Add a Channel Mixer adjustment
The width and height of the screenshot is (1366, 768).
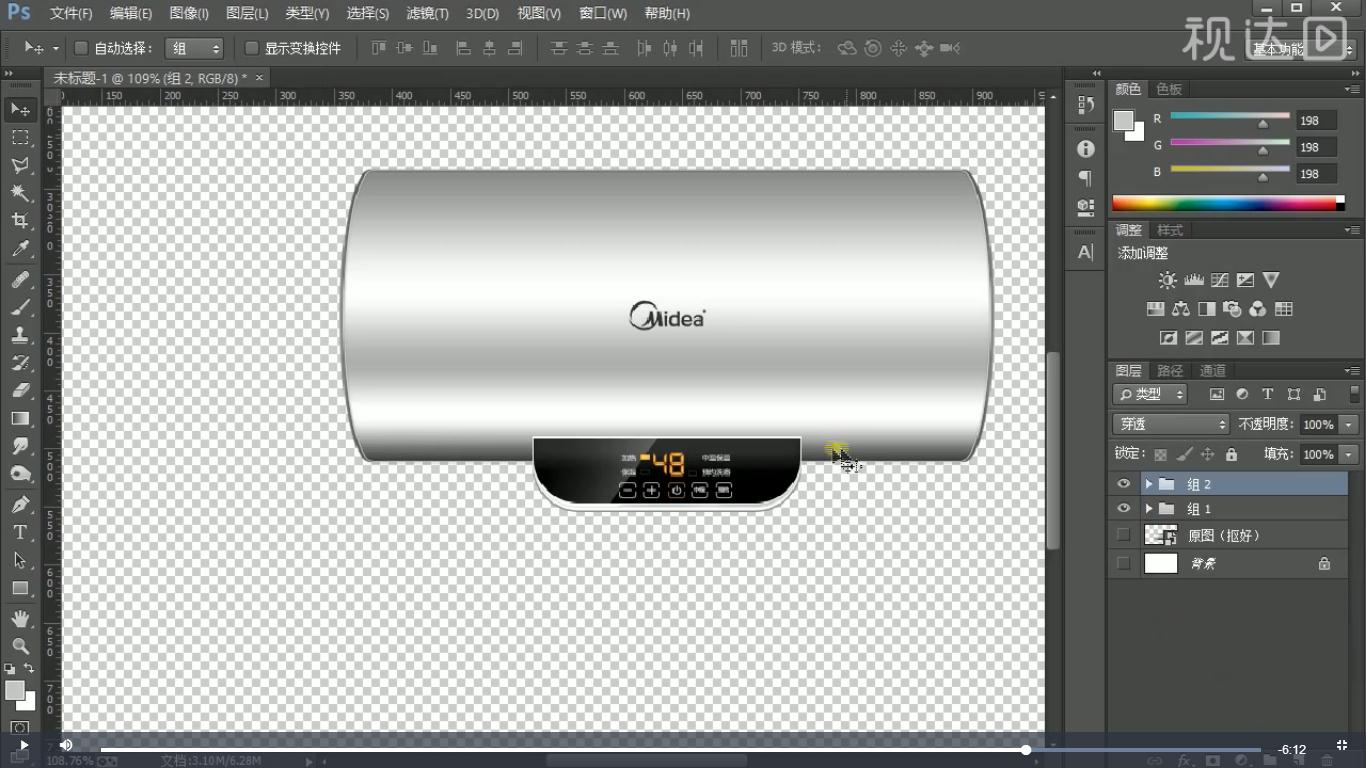click(x=1258, y=309)
